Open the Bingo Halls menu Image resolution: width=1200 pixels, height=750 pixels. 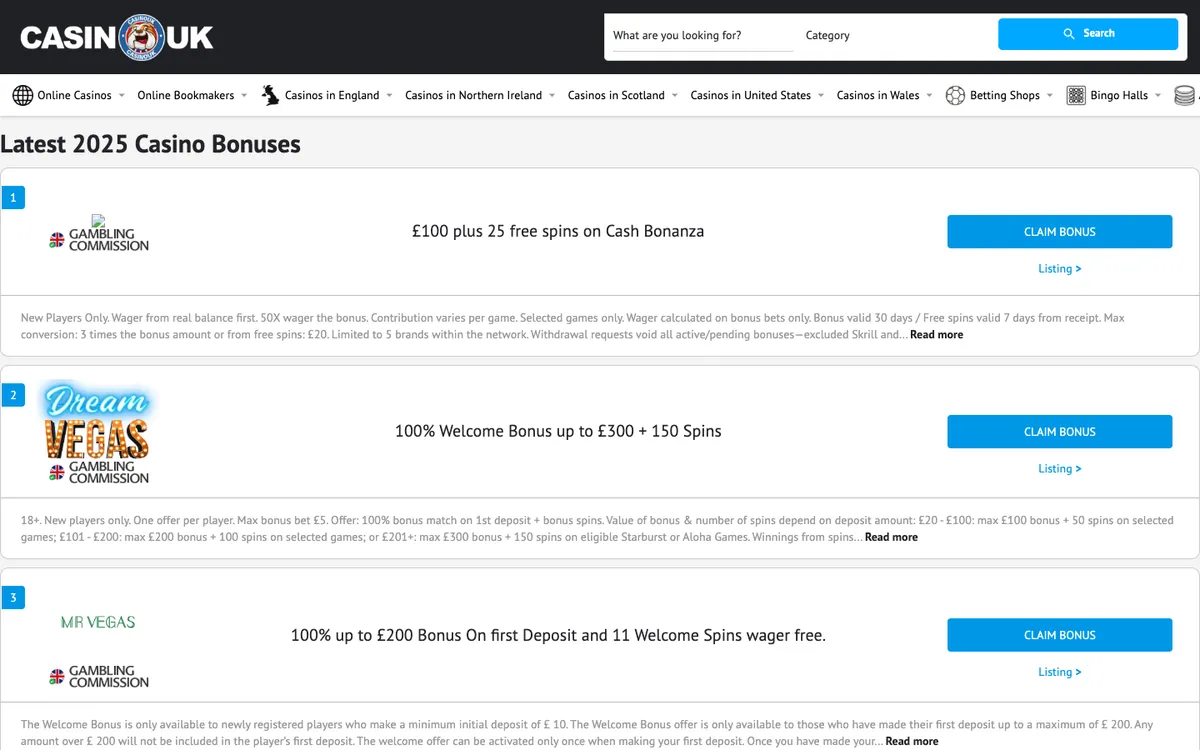point(1119,95)
